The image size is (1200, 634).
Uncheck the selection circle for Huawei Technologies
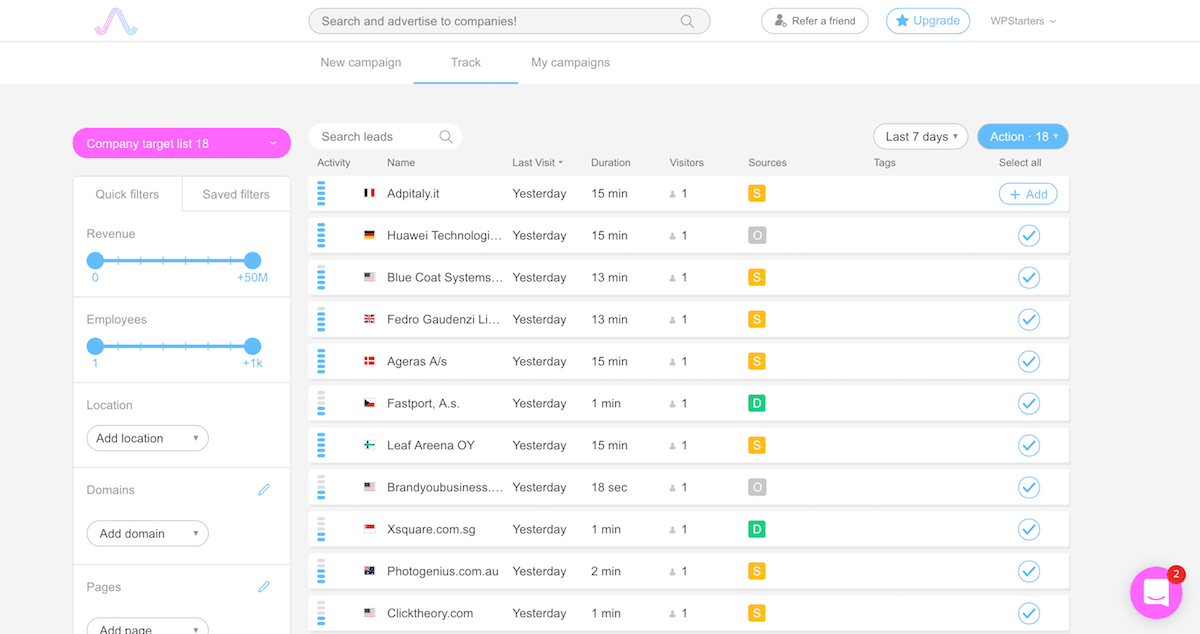pyautogui.click(x=1028, y=236)
